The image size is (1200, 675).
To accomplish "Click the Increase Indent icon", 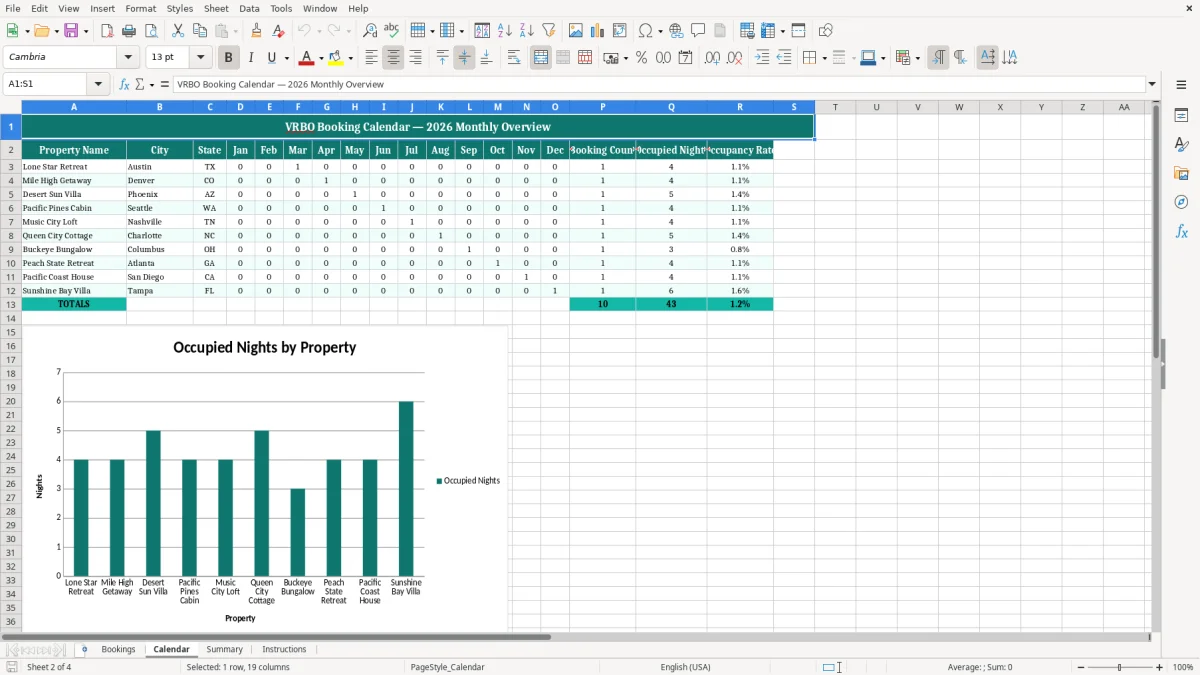I will coord(762,58).
